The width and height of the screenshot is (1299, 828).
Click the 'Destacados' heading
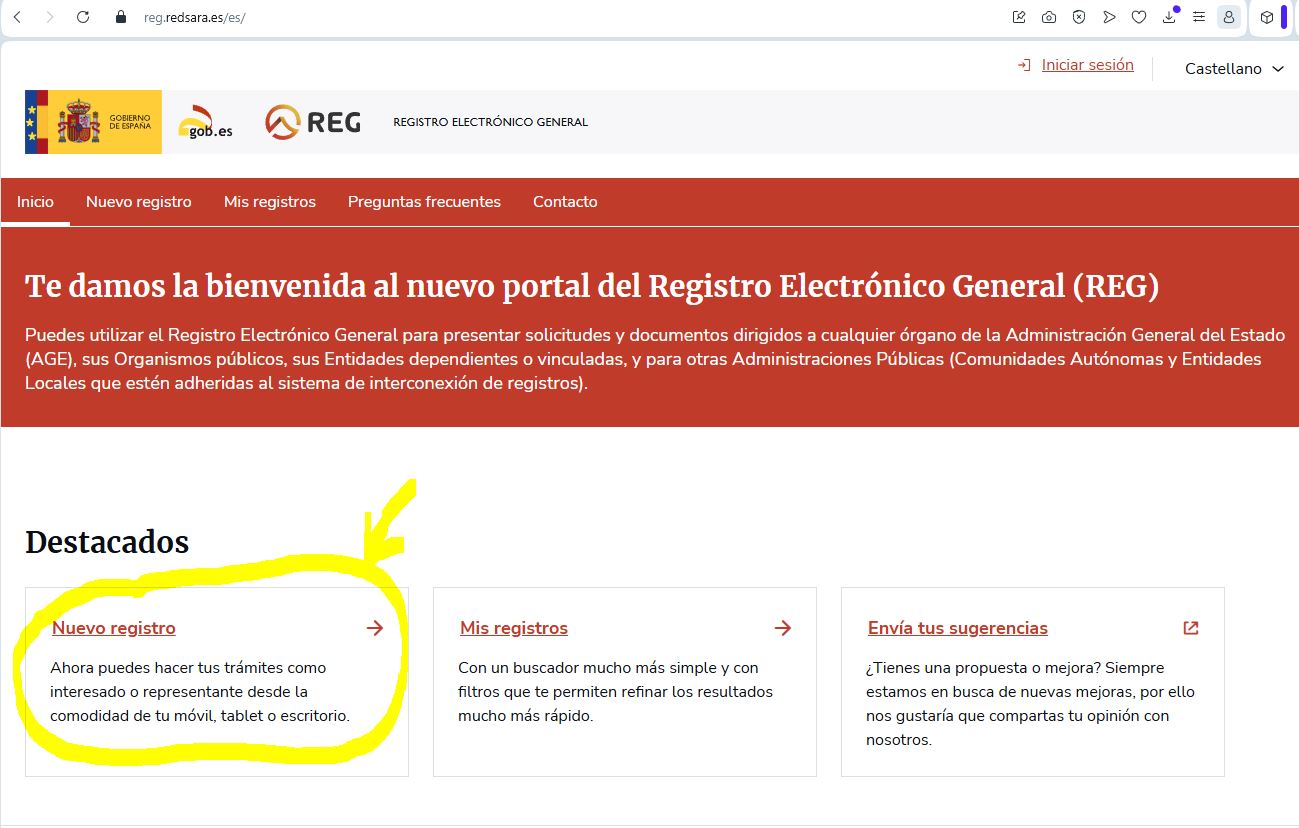(107, 542)
